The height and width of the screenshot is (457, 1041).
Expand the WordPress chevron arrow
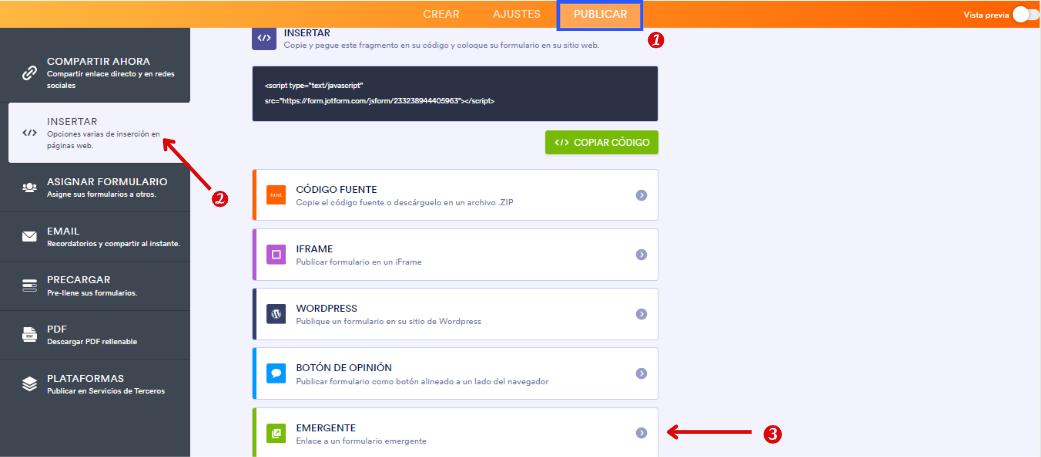(x=641, y=314)
